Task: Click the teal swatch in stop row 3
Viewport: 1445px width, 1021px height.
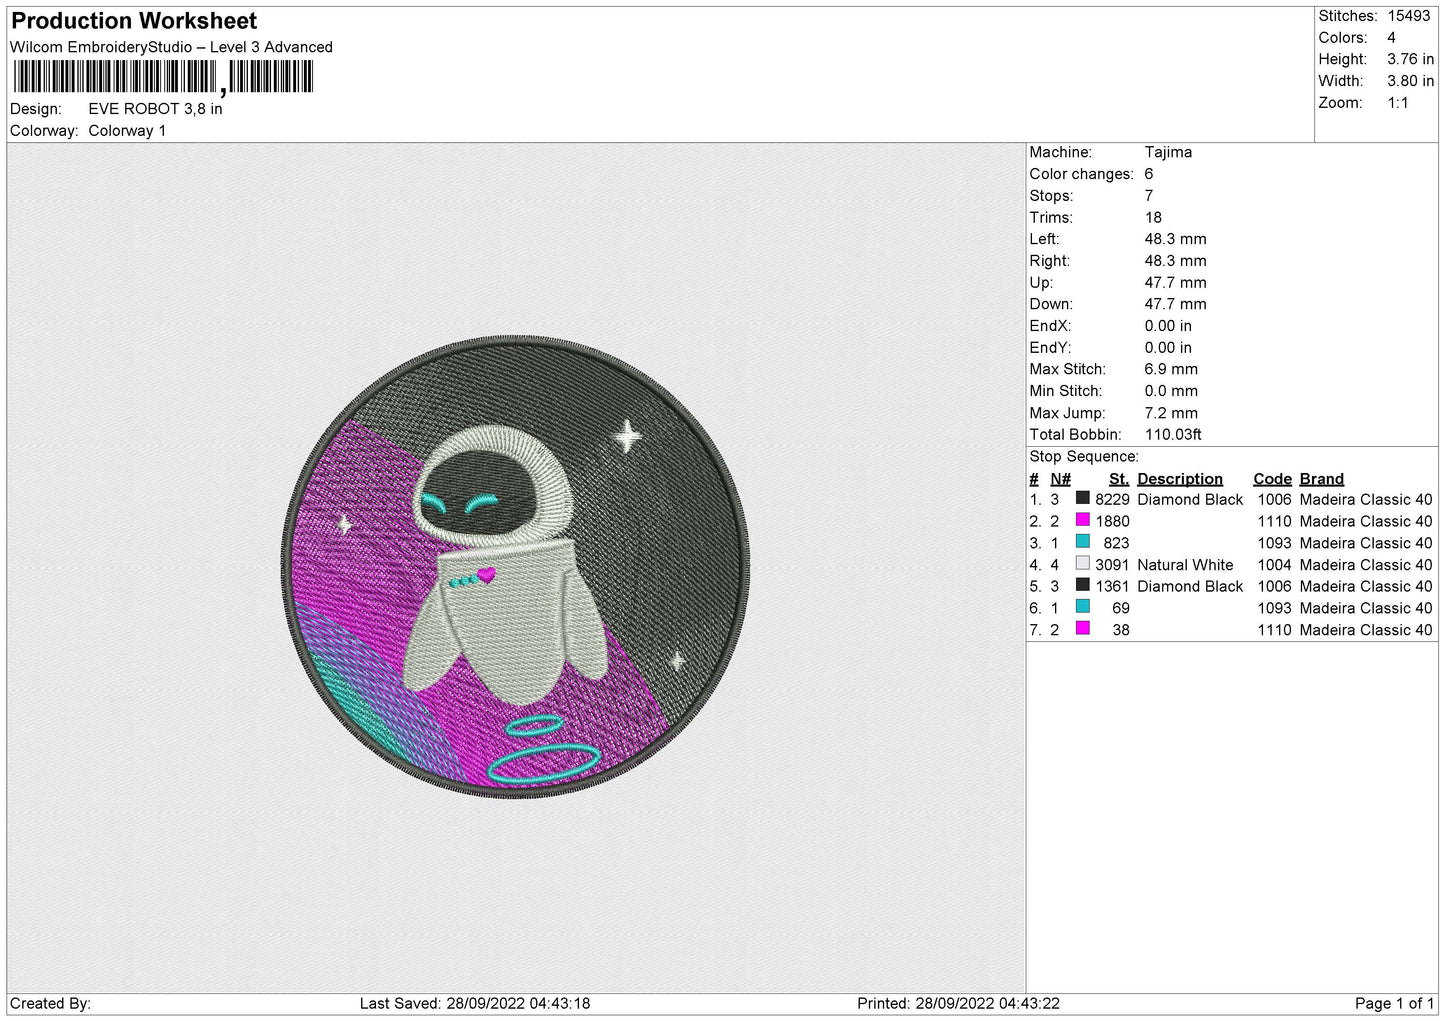Action: tap(1082, 542)
